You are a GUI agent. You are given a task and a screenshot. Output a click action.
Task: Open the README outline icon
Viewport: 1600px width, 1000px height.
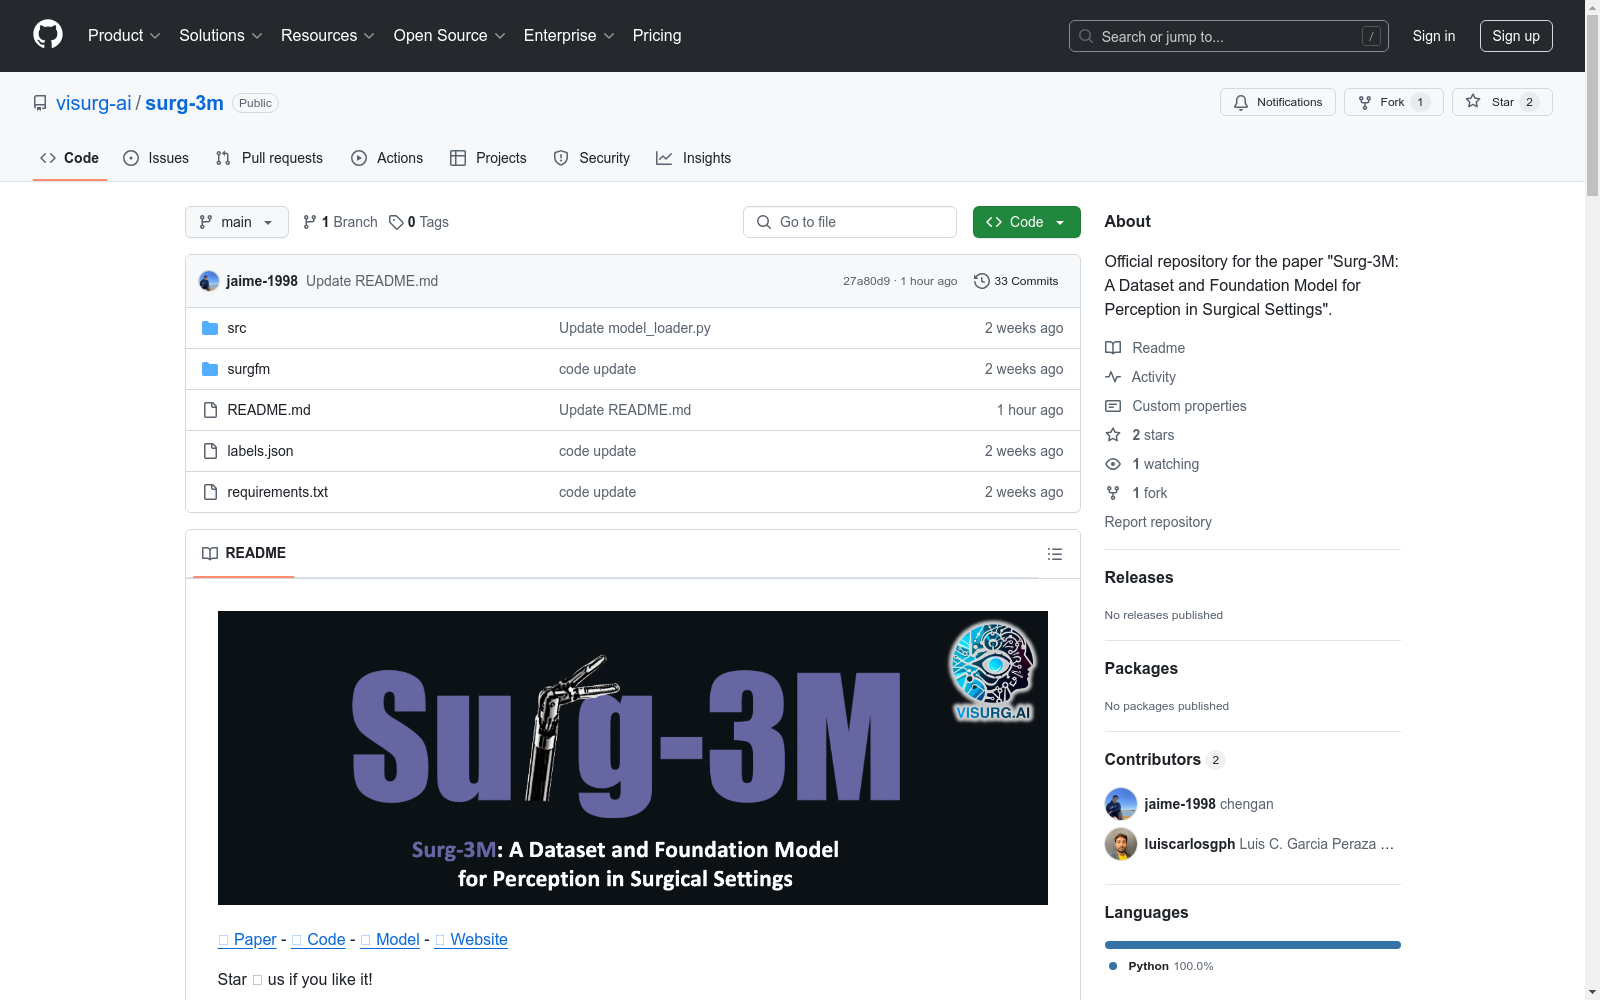click(1054, 554)
